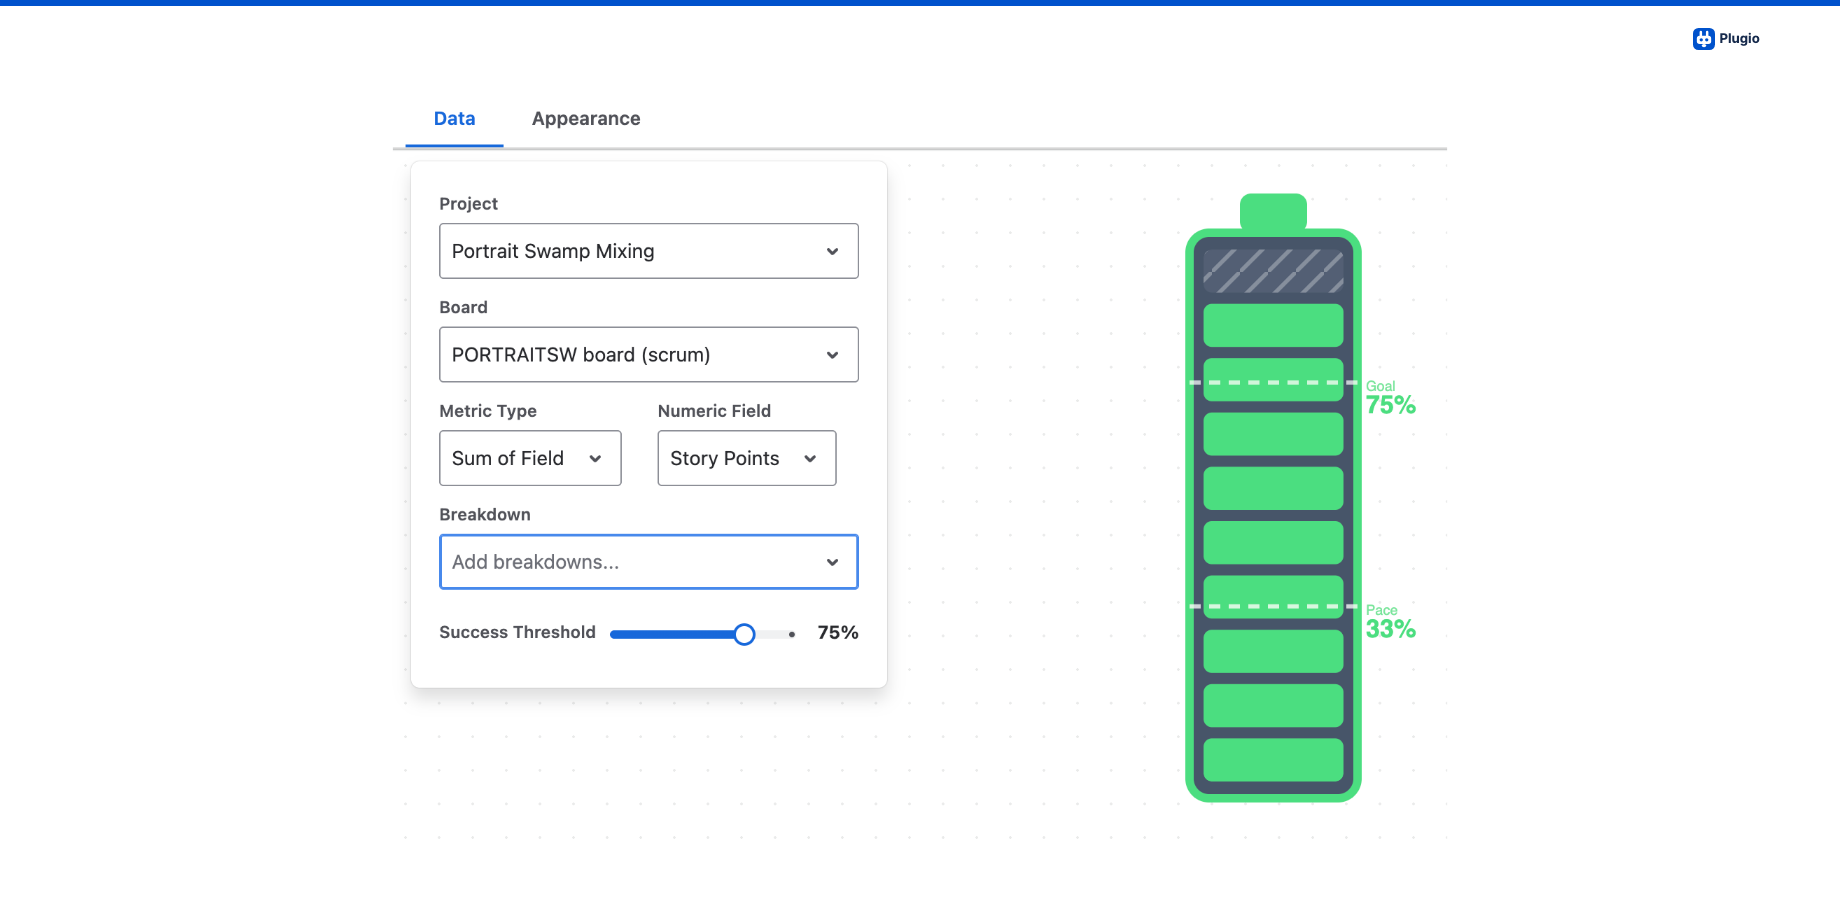Focus the Add breakdowns input
Viewport: 1840px width, 900px height.
tap(630, 562)
